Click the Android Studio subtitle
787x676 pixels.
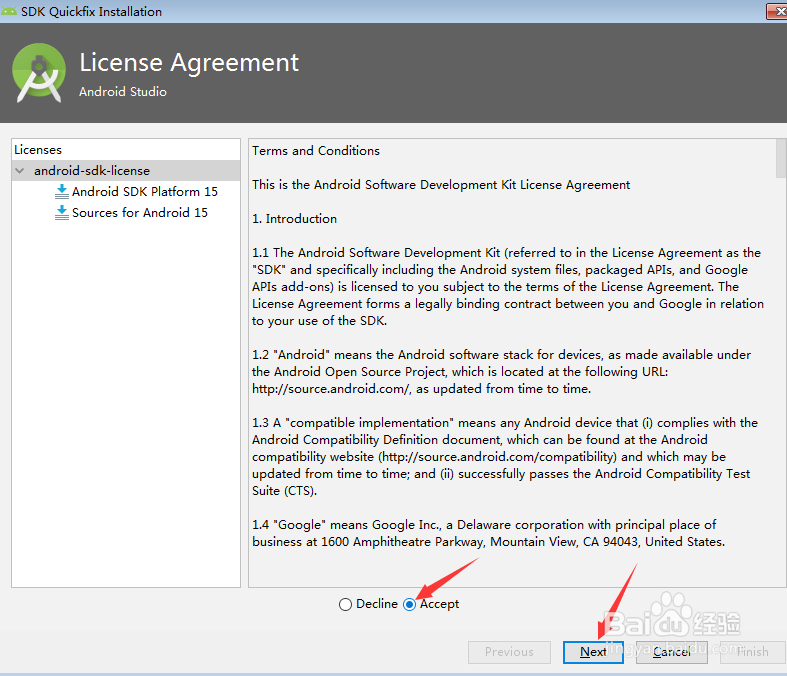(x=123, y=91)
